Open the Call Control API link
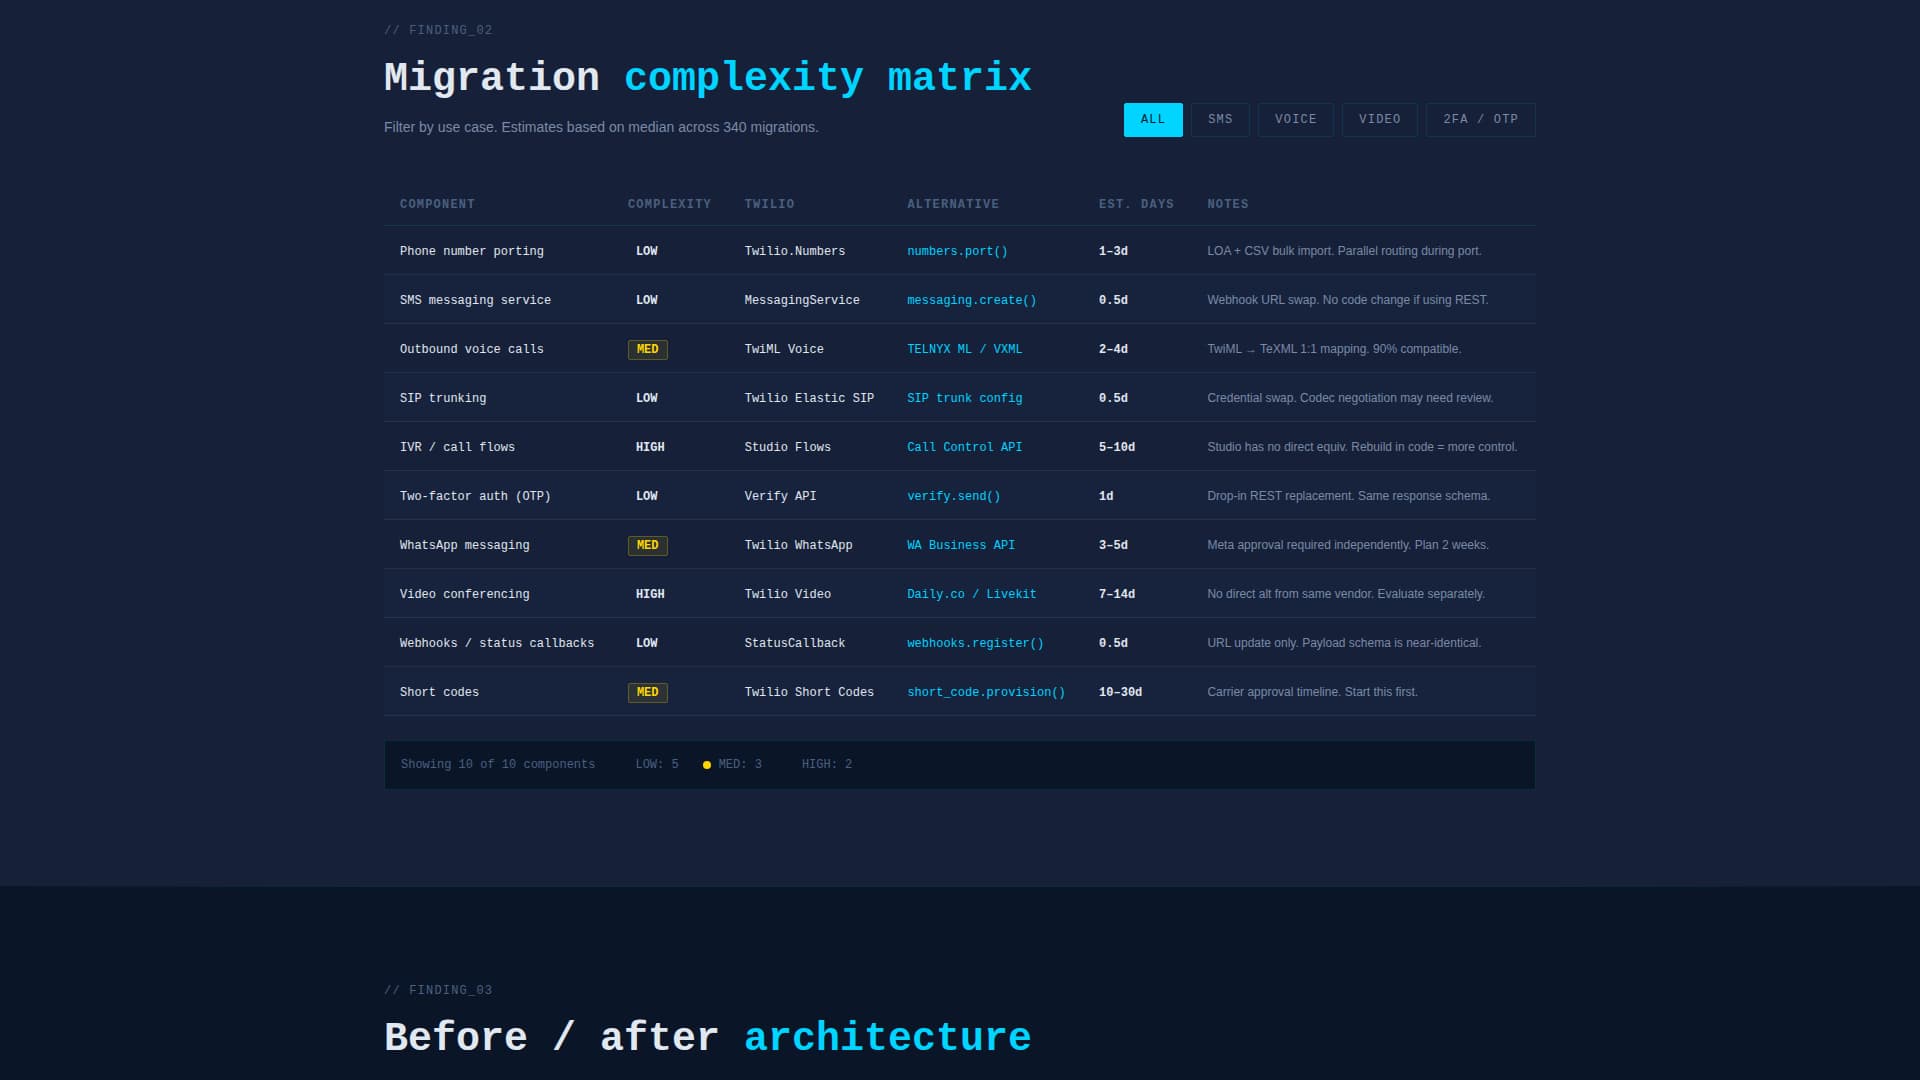This screenshot has width=1920, height=1080. (964, 447)
